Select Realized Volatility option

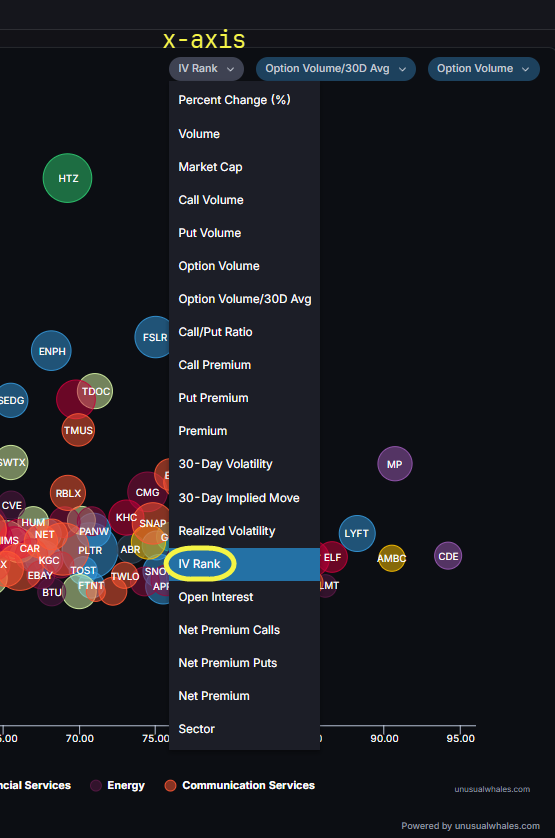(x=244, y=531)
